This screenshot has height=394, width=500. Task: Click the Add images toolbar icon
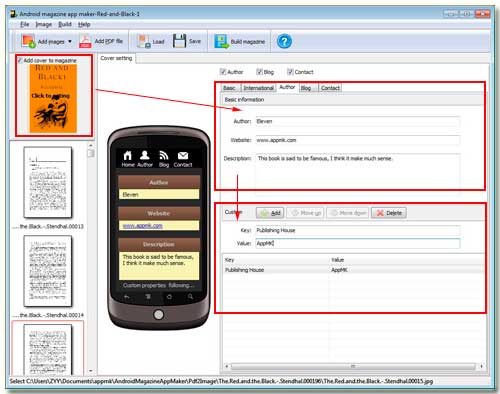pos(28,41)
